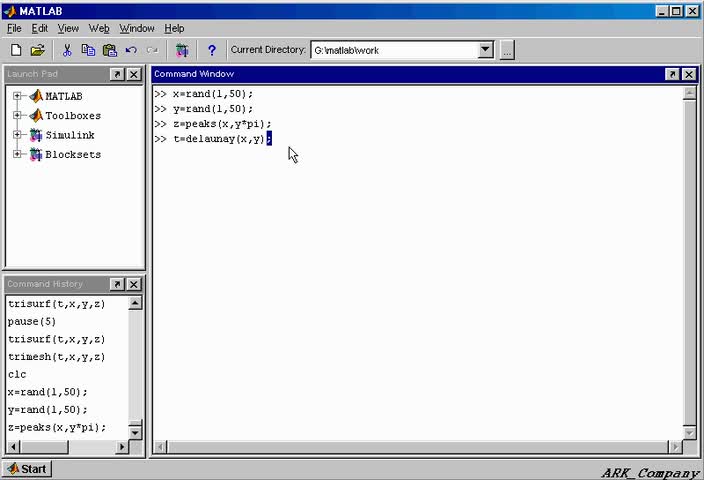Open the View menu

pyautogui.click(x=68, y=28)
